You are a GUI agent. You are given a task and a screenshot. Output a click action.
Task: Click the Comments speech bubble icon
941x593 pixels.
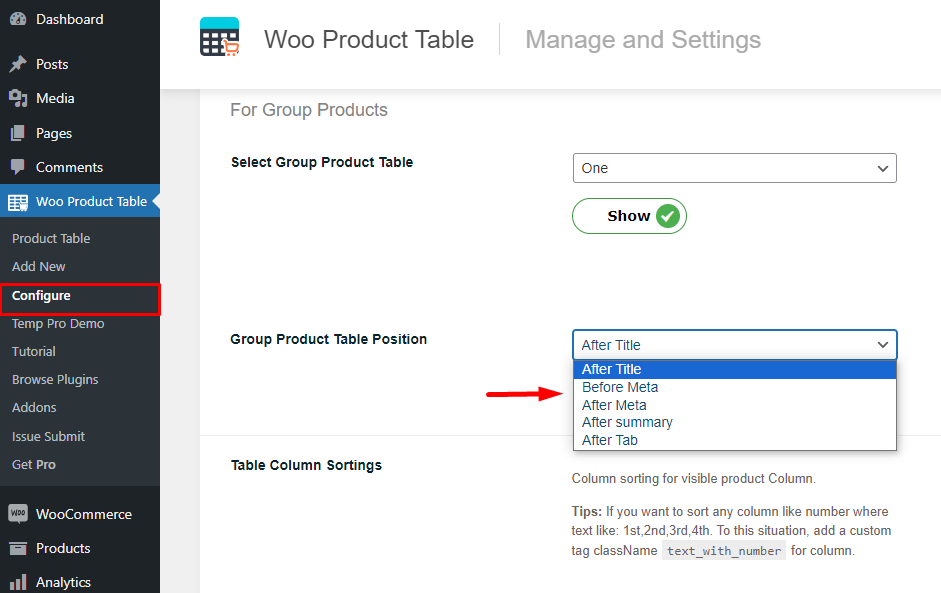coord(18,167)
